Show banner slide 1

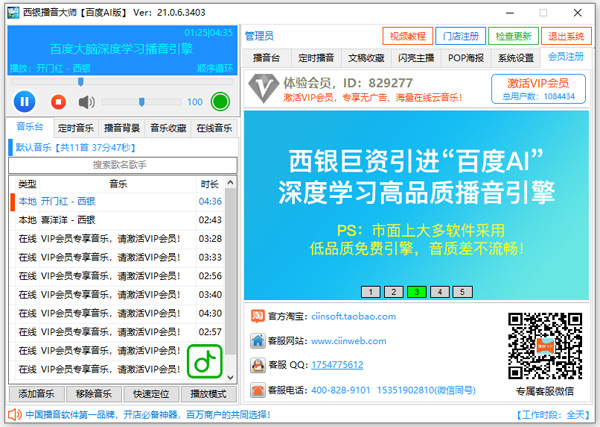tap(371, 292)
